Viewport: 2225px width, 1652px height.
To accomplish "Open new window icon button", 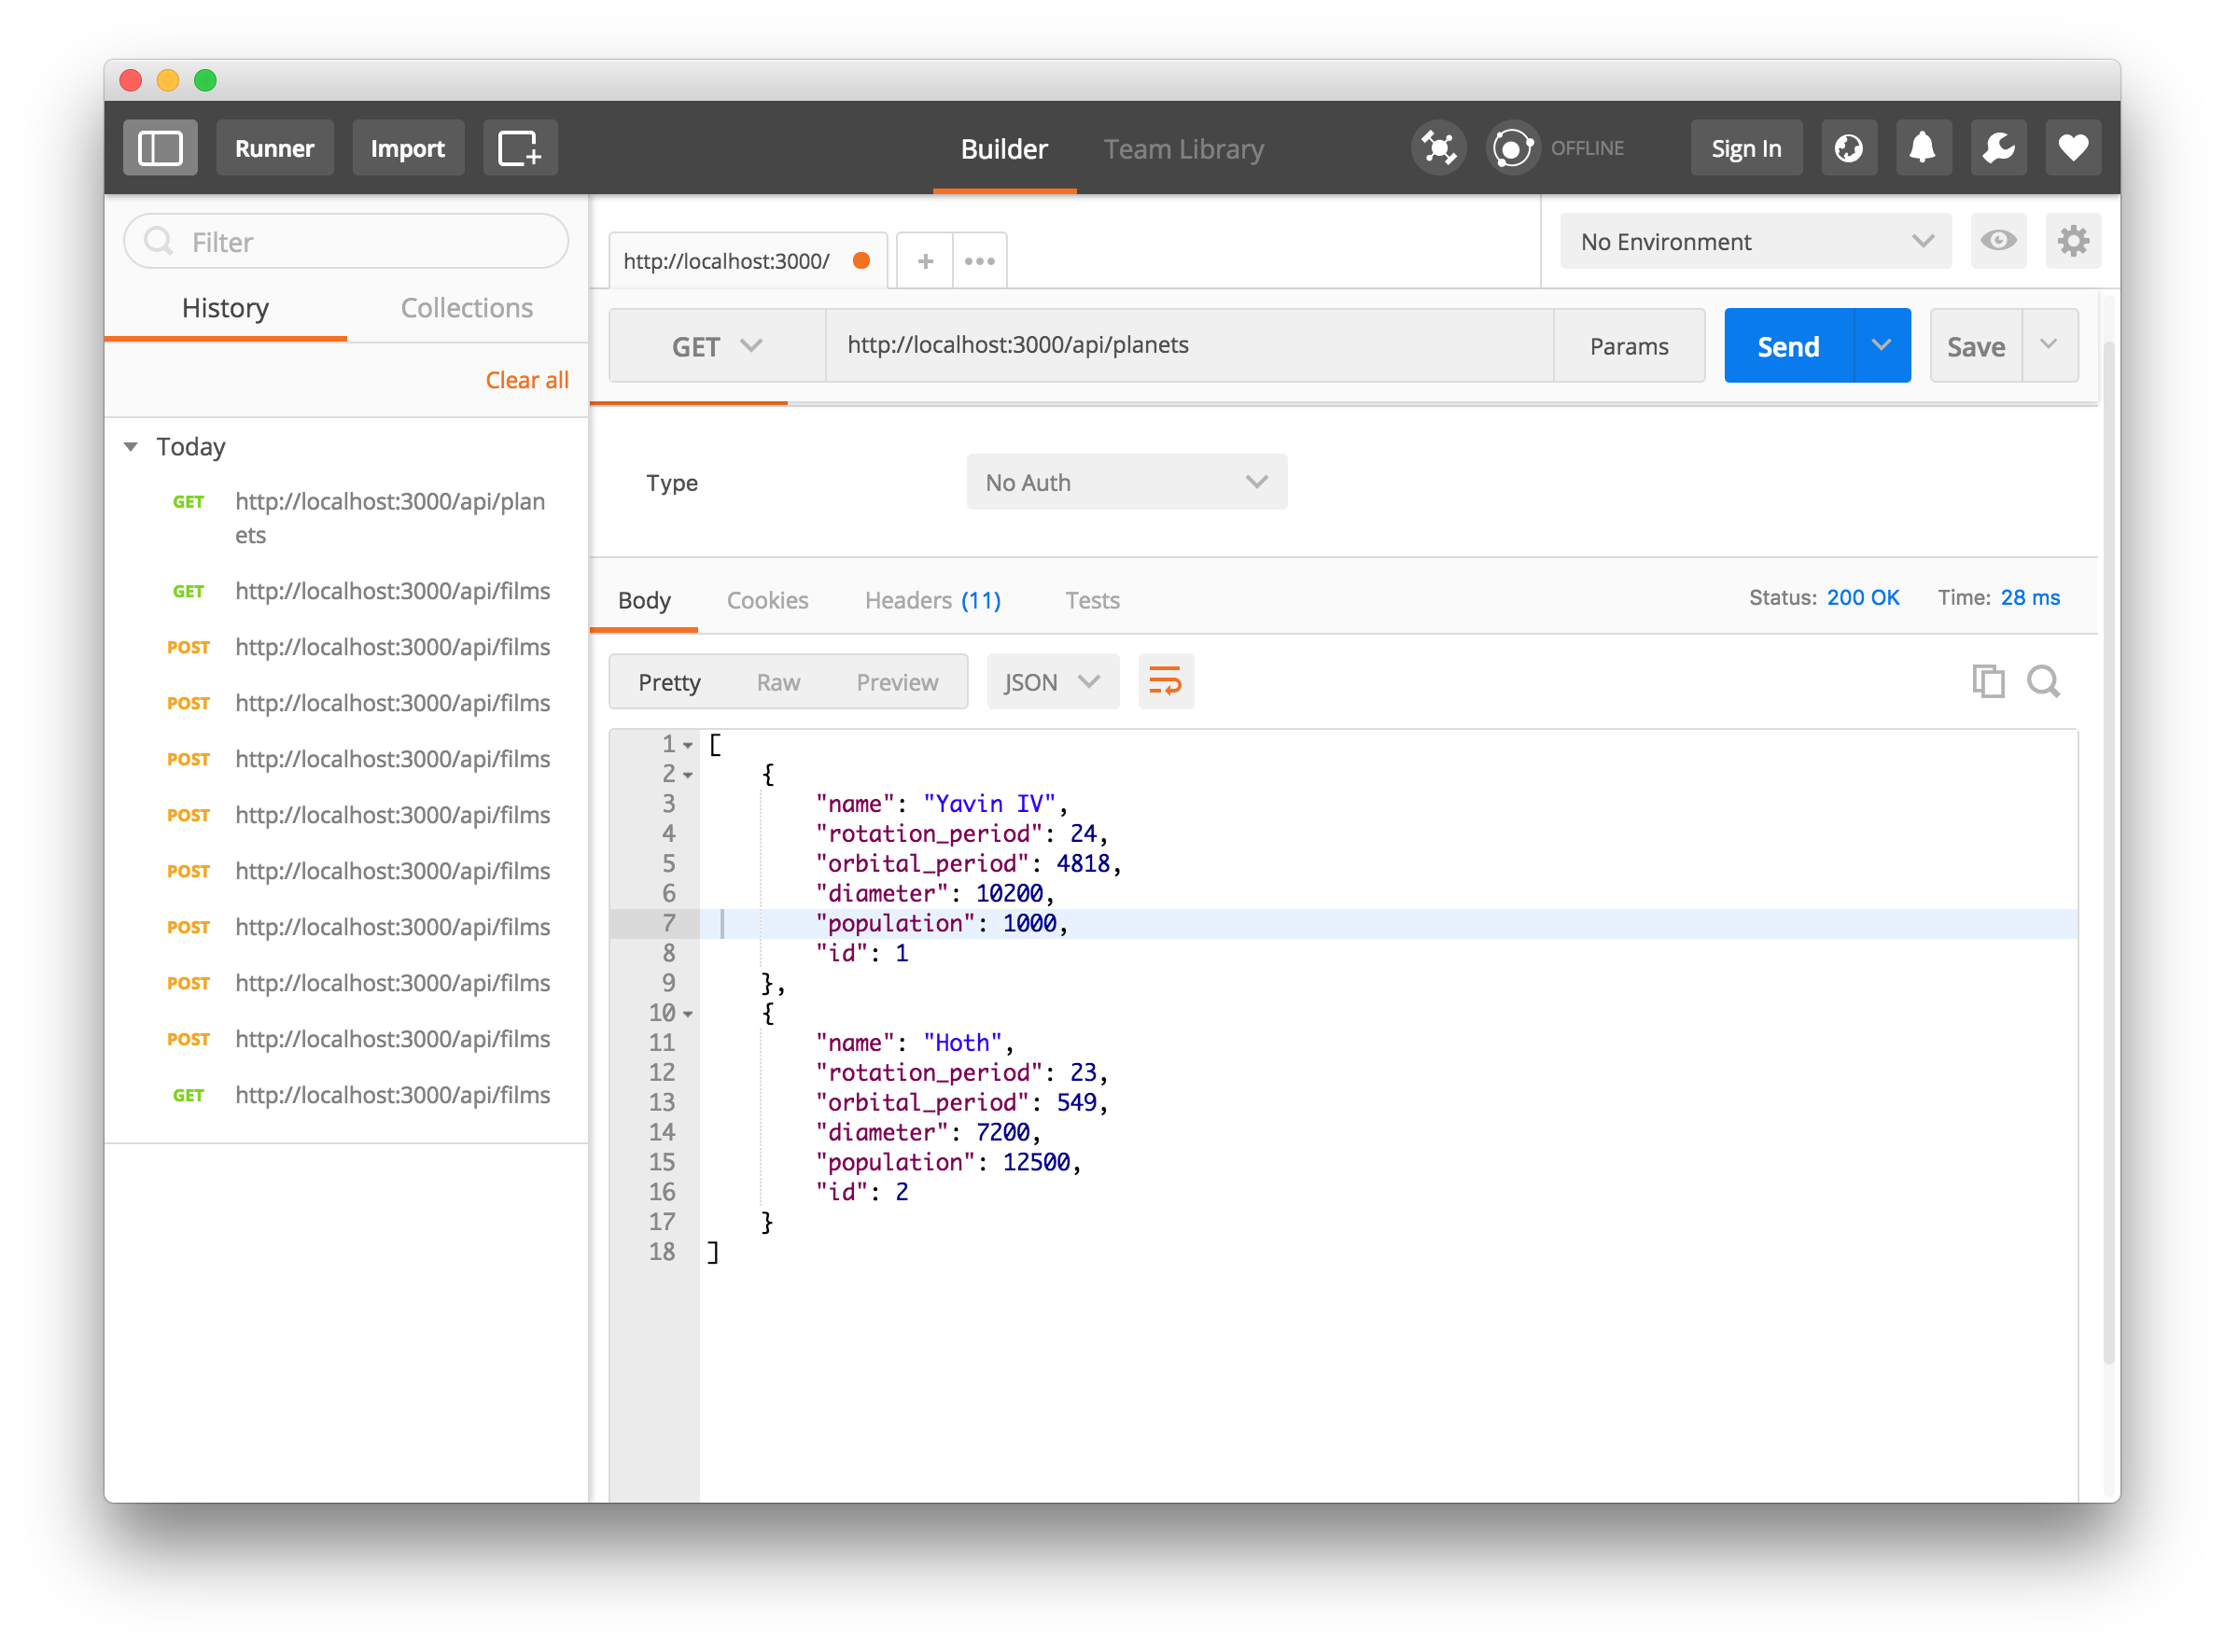I will pyautogui.click(x=520, y=148).
